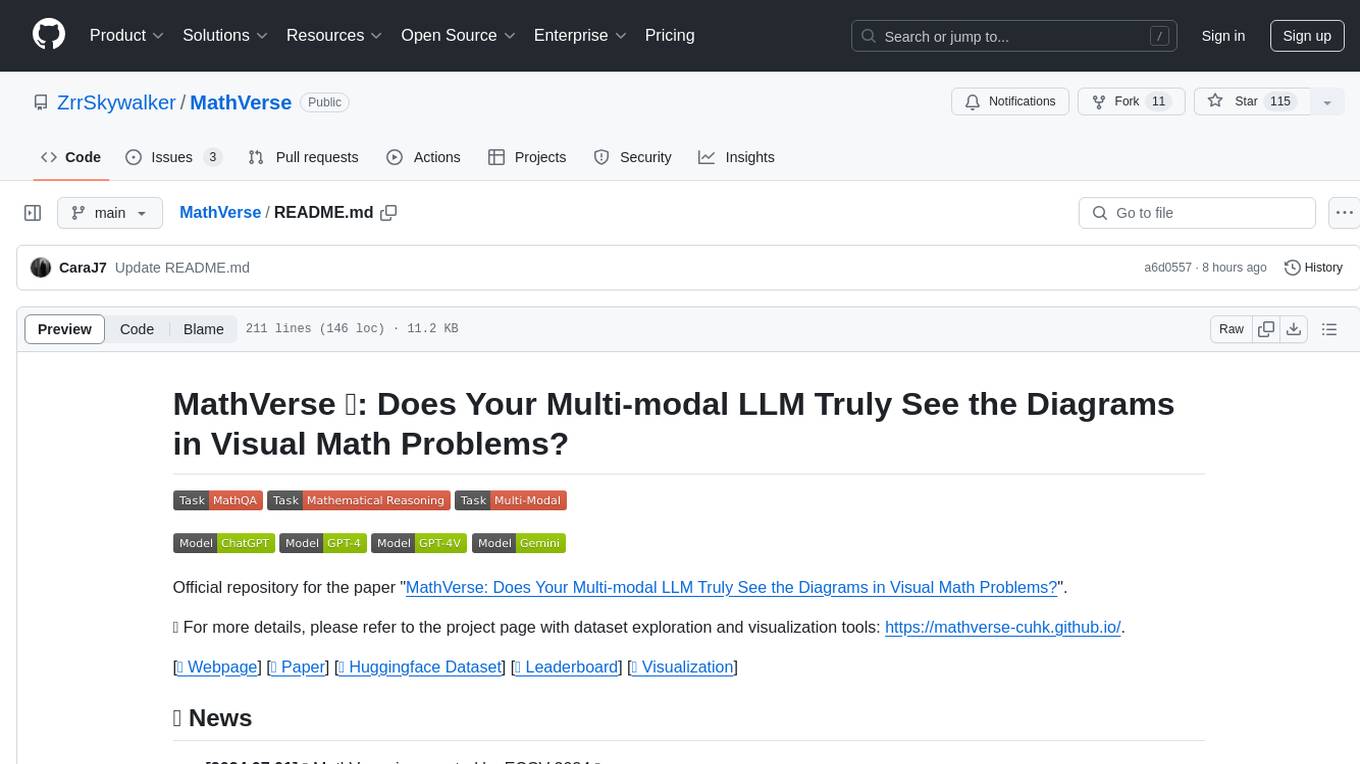Open the MathVerse paper title link
Viewport: 1360px width, 764px height.
point(732,587)
